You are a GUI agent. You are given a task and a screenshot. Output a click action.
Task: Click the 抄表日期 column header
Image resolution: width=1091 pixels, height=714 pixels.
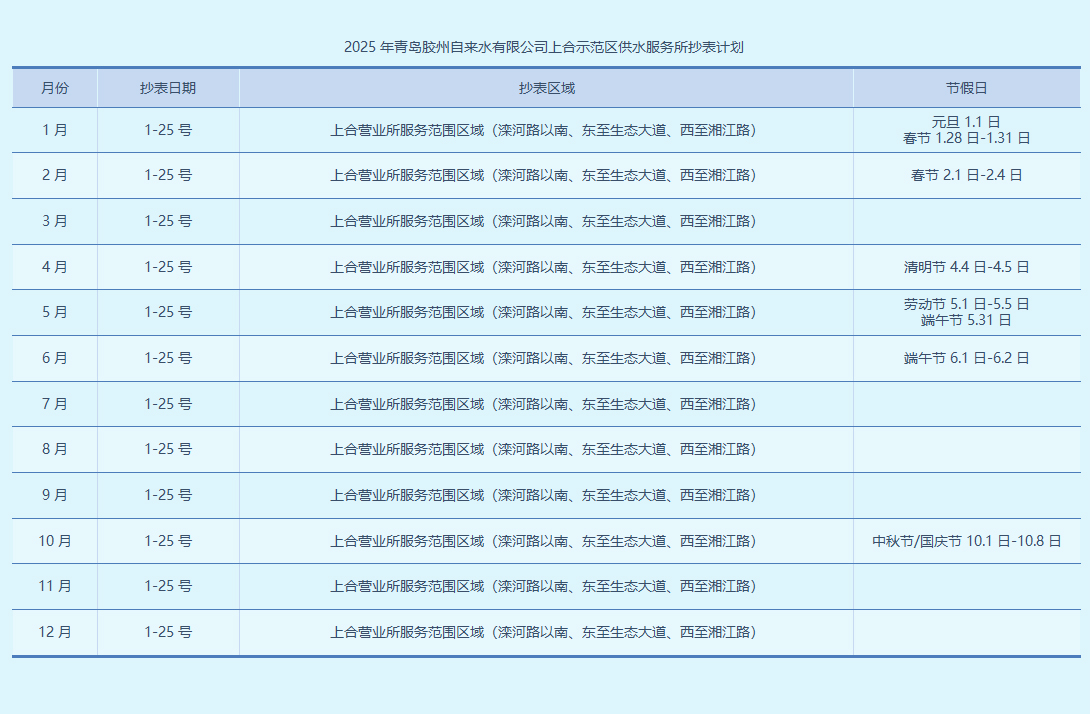(168, 88)
